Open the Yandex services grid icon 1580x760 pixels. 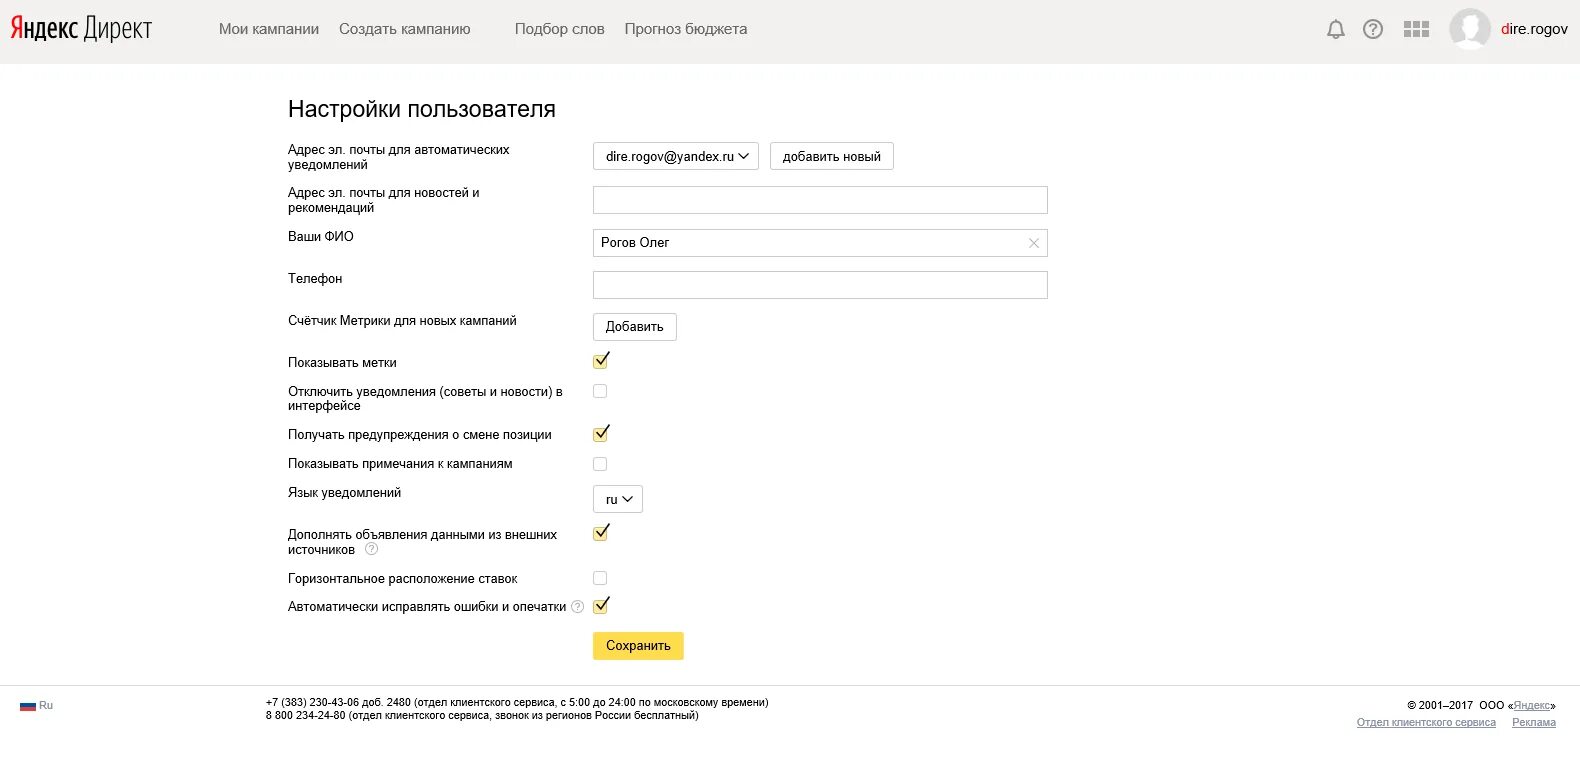click(1416, 30)
